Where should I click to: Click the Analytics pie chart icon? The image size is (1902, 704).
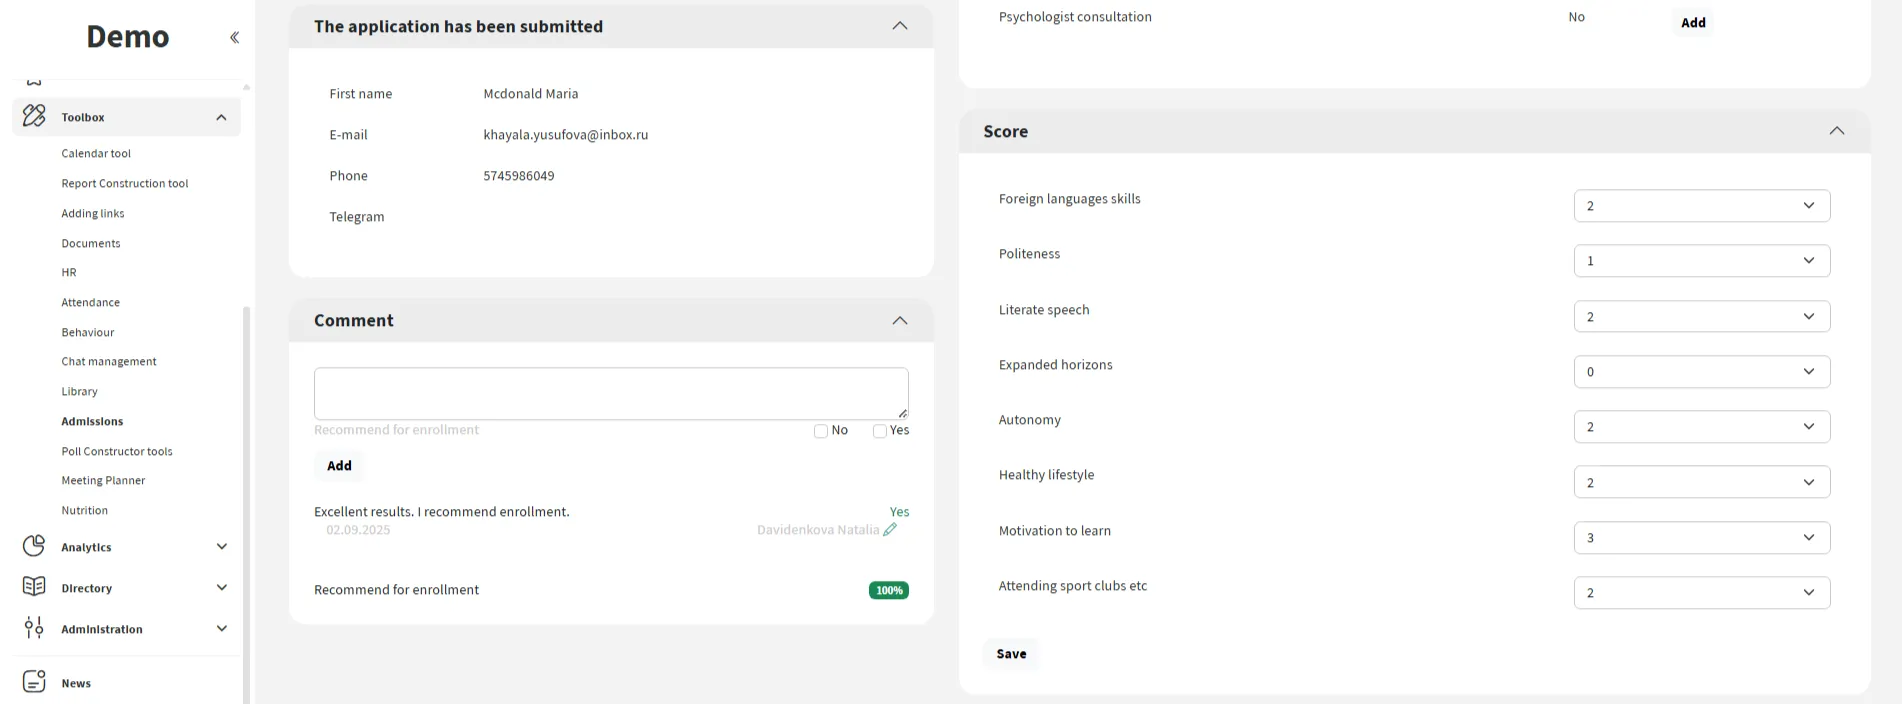34,546
